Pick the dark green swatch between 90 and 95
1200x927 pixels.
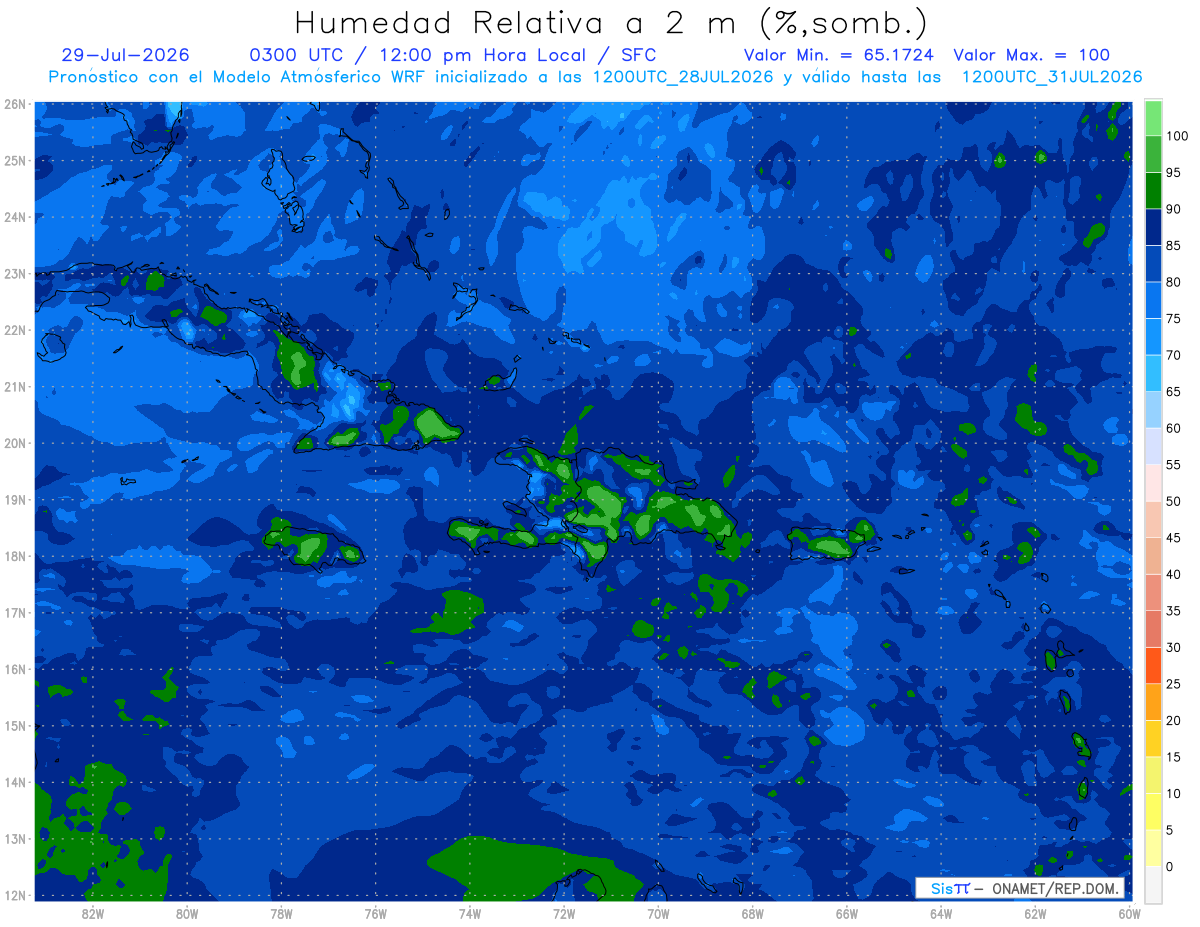click(x=1153, y=190)
